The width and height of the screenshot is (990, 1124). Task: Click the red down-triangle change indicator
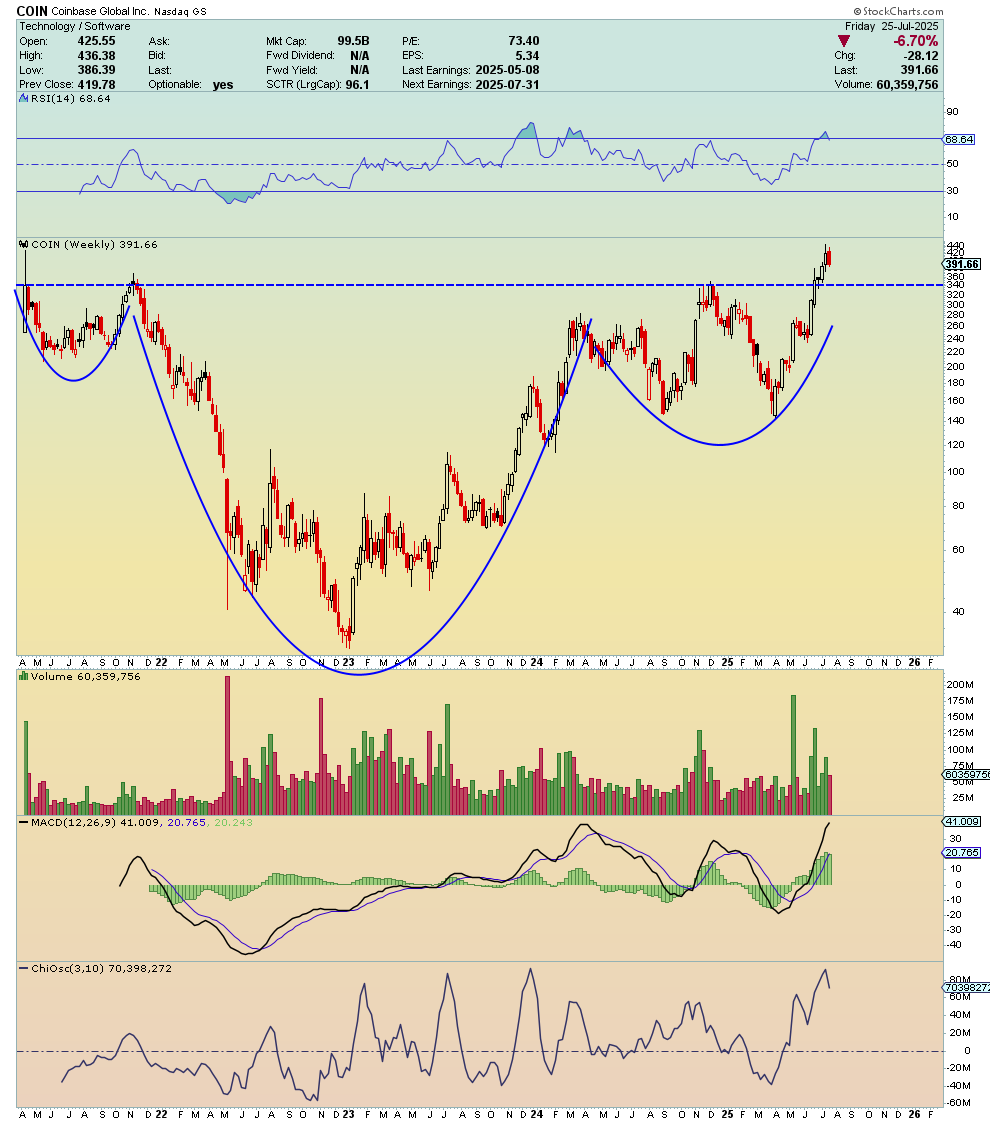coord(844,42)
